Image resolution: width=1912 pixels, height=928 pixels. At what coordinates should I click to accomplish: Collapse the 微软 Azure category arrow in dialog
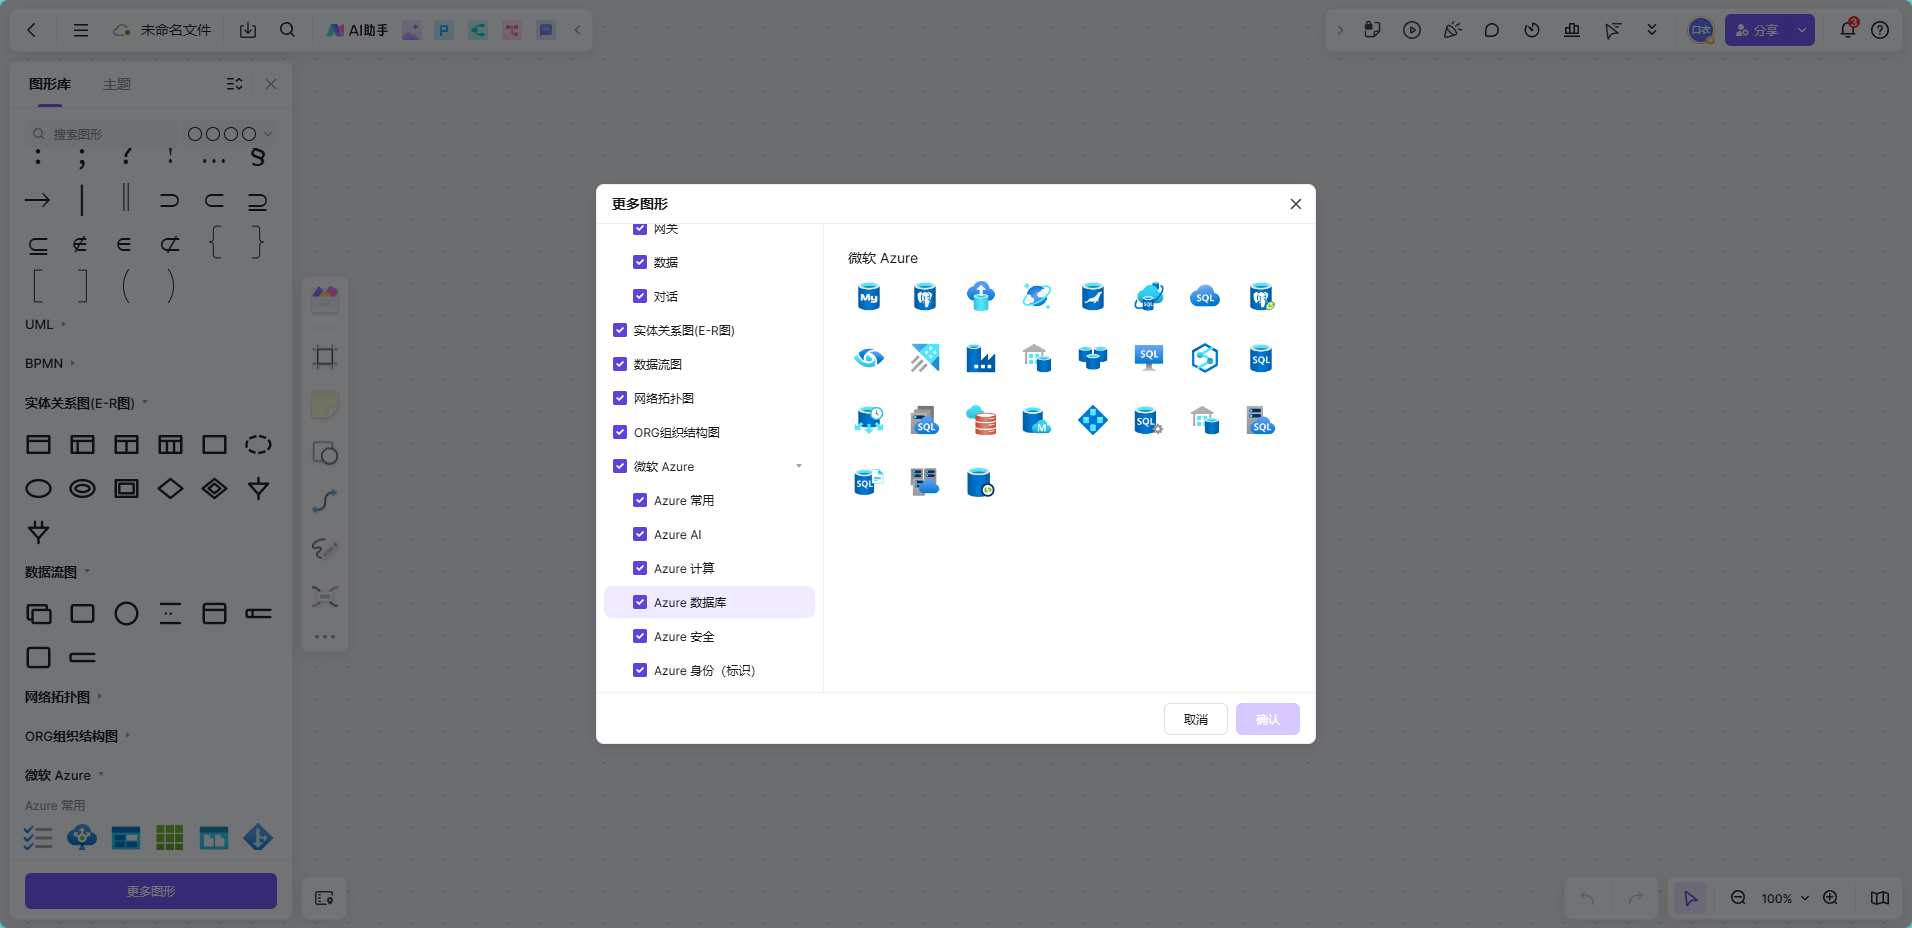coord(798,466)
